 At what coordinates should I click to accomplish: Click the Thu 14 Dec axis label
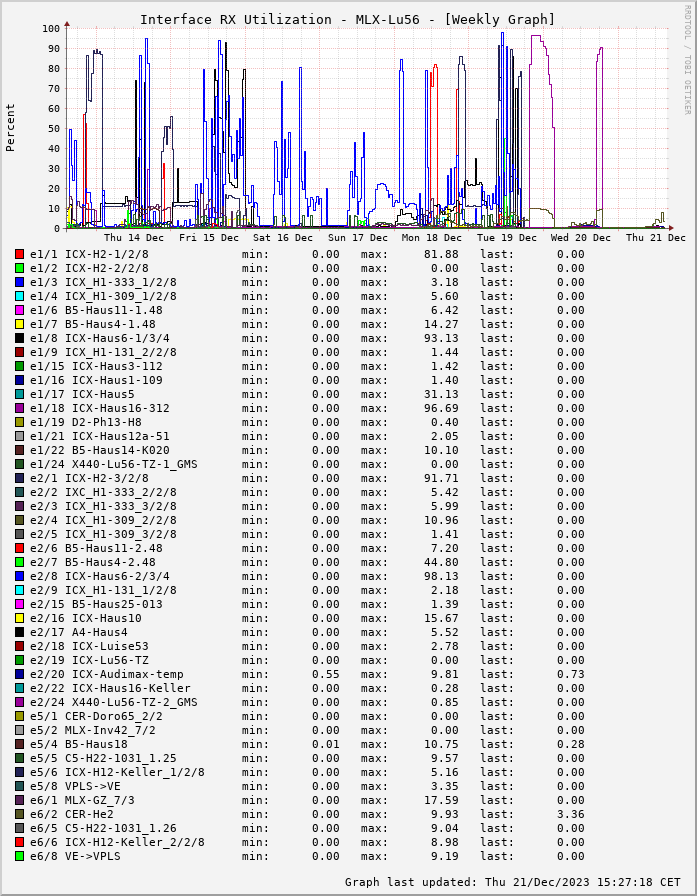(134, 238)
